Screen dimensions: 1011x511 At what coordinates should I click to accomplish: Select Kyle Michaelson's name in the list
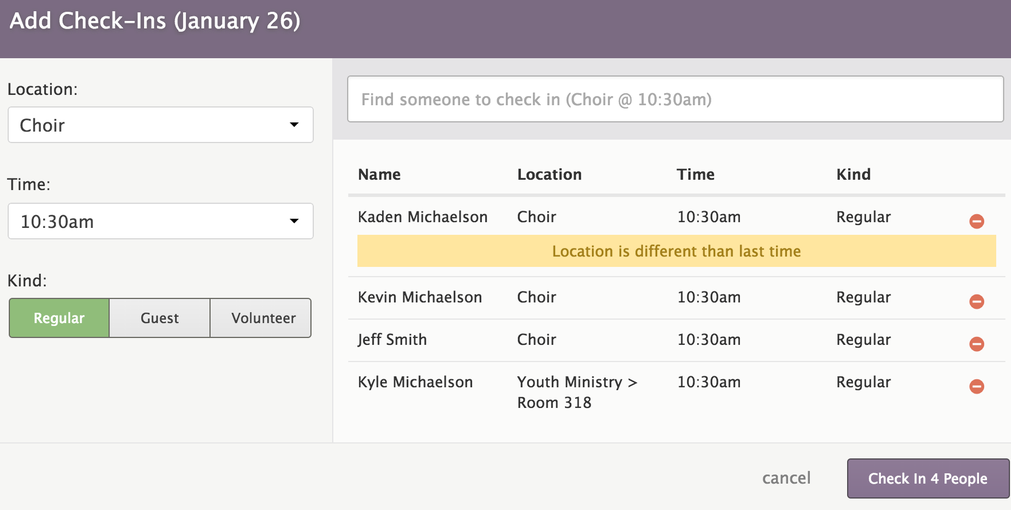(x=415, y=382)
